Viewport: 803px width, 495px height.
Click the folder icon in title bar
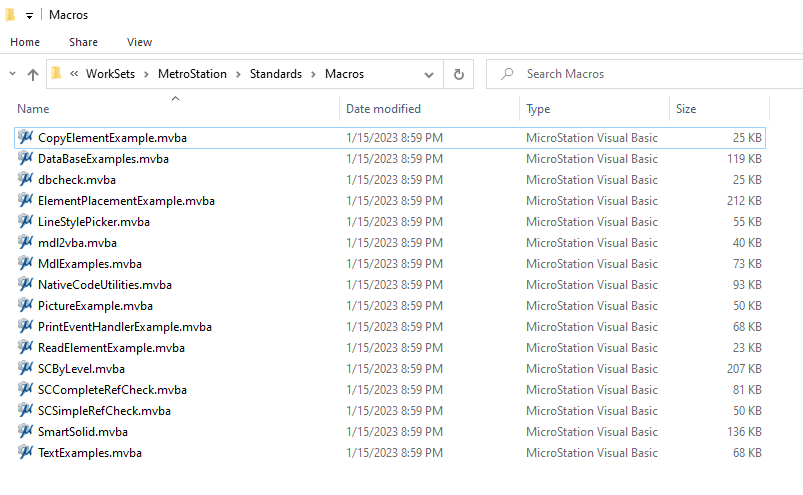10,15
